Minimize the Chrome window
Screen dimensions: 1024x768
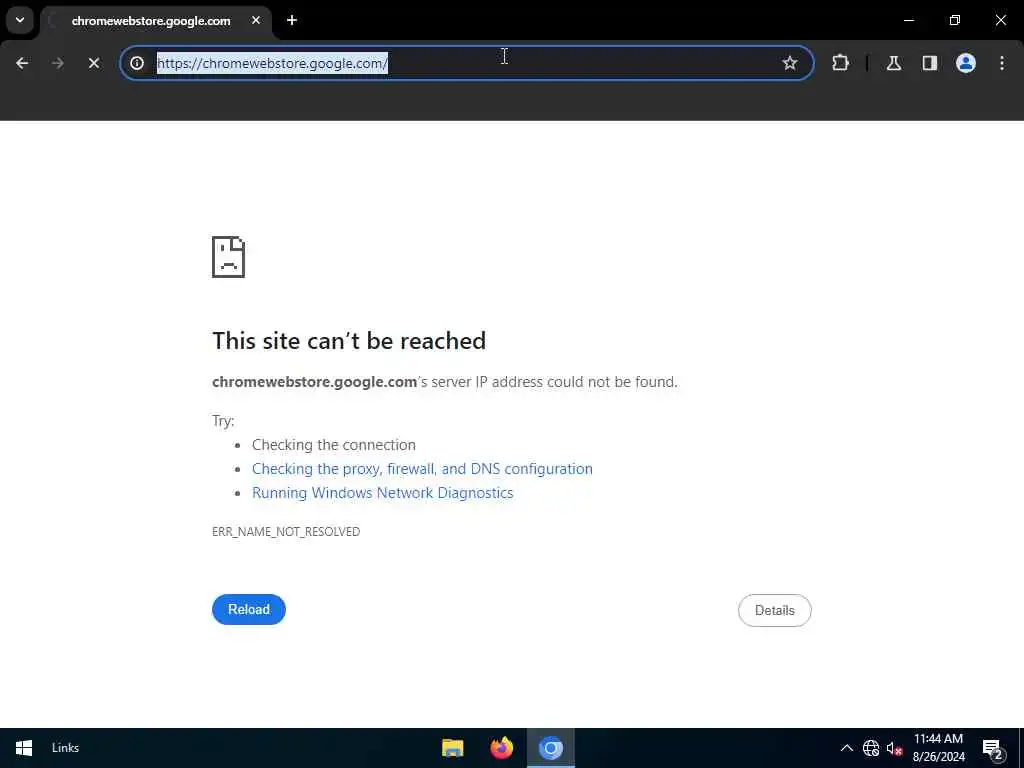(908, 20)
